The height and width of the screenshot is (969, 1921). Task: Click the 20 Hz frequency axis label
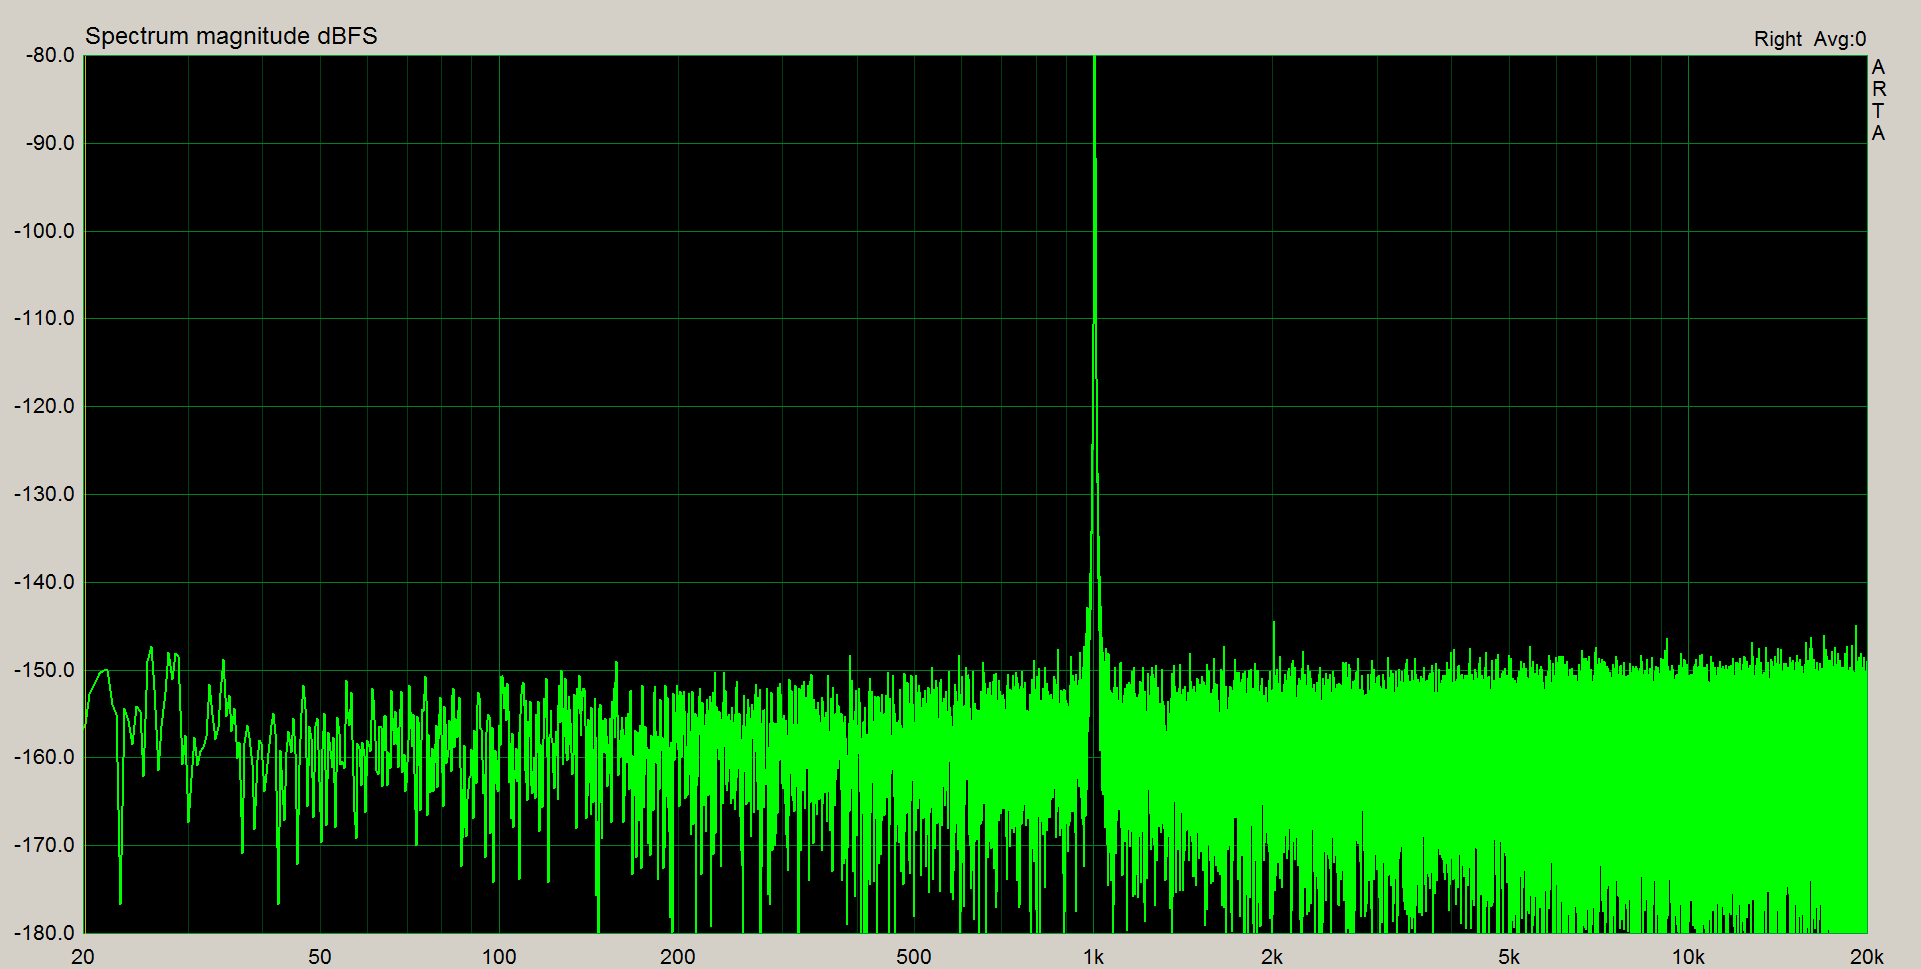tap(83, 957)
